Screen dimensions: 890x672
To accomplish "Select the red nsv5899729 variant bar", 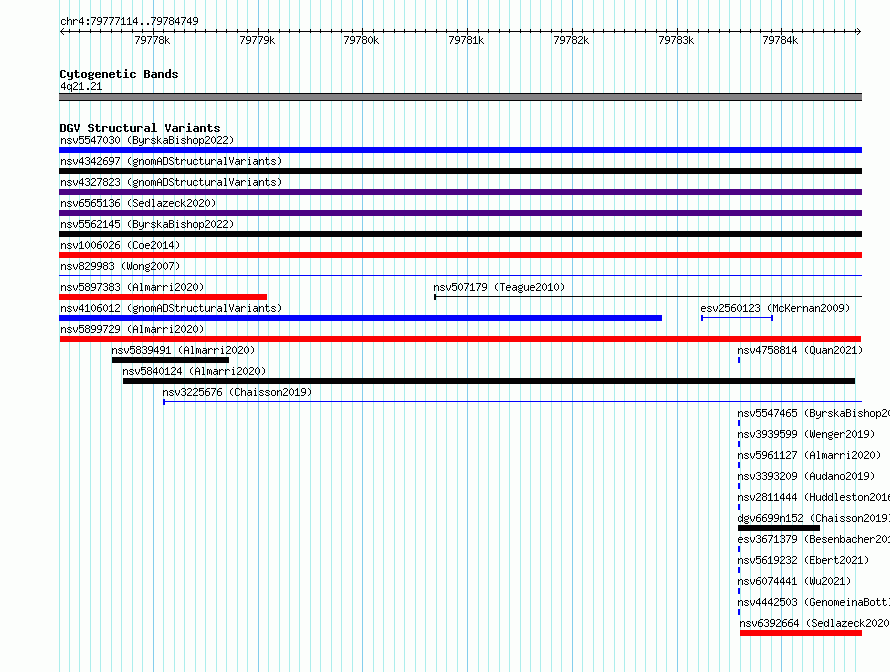I will coord(460,339).
